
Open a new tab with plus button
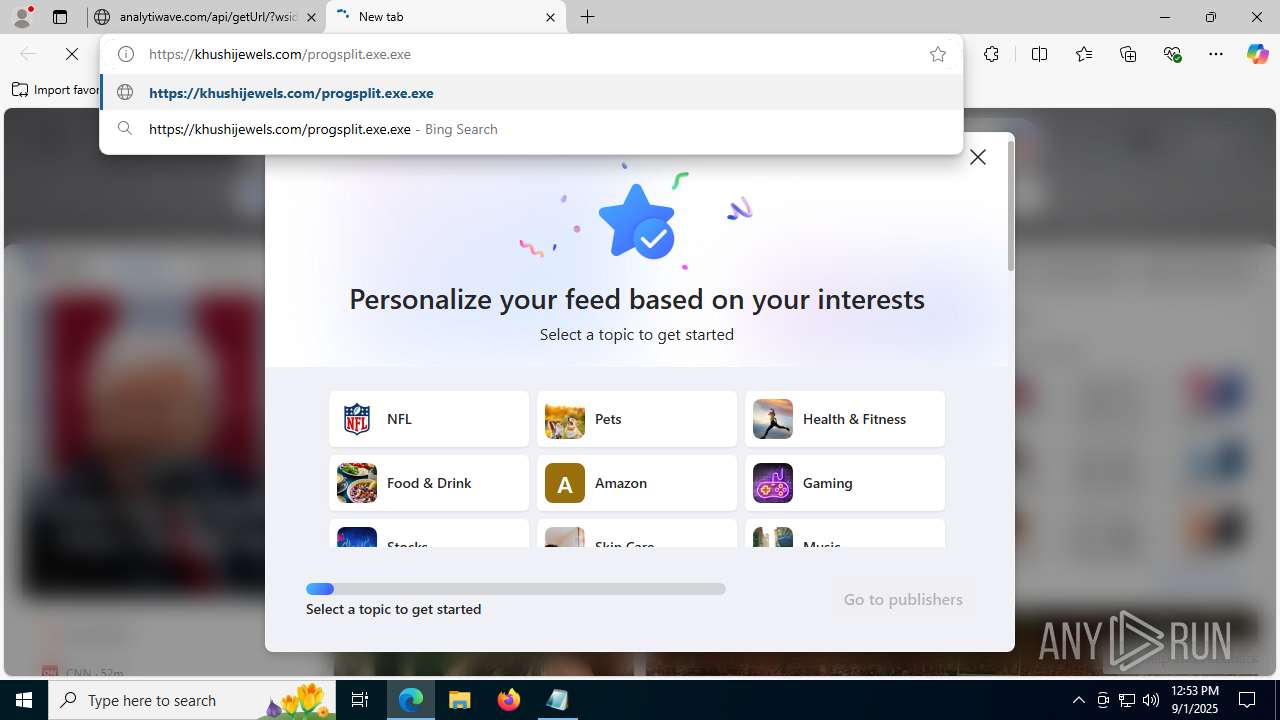click(x=588, y=17)
